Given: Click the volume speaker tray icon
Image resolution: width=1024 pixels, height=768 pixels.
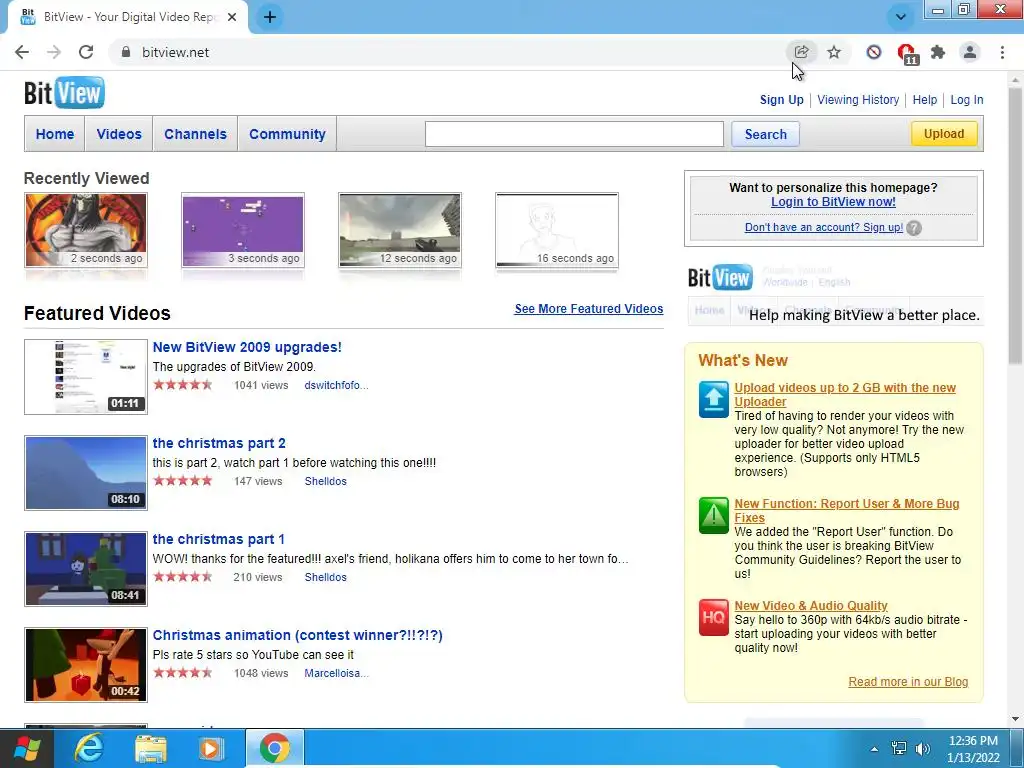Looking at the screenshot, I should [x=923, y=748].
